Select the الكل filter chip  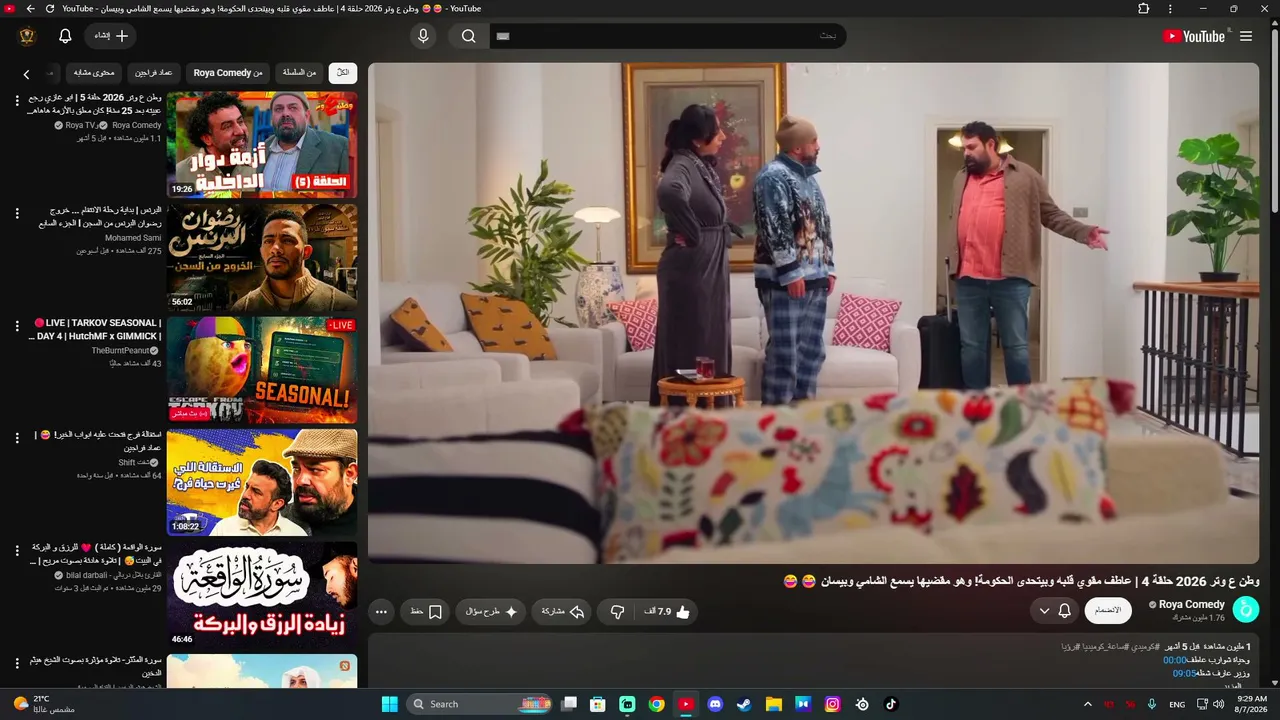(342, 73)
